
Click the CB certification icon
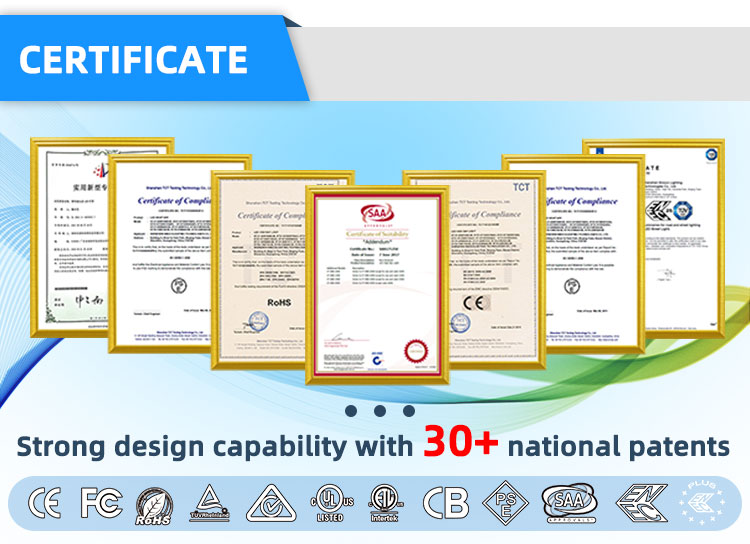(445, 503)
